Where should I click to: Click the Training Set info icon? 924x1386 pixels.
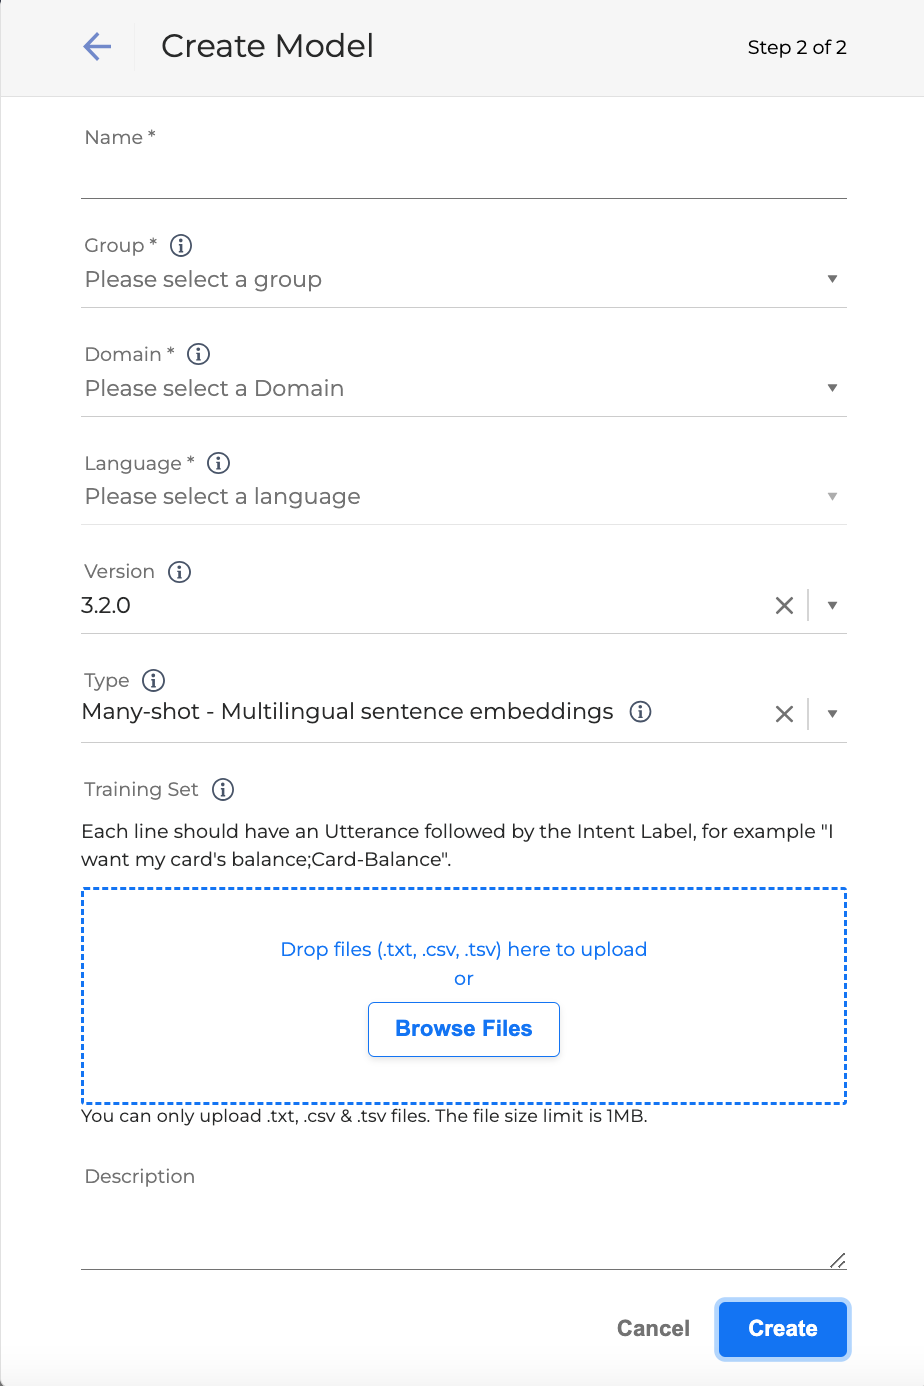[x=223, y=789]
